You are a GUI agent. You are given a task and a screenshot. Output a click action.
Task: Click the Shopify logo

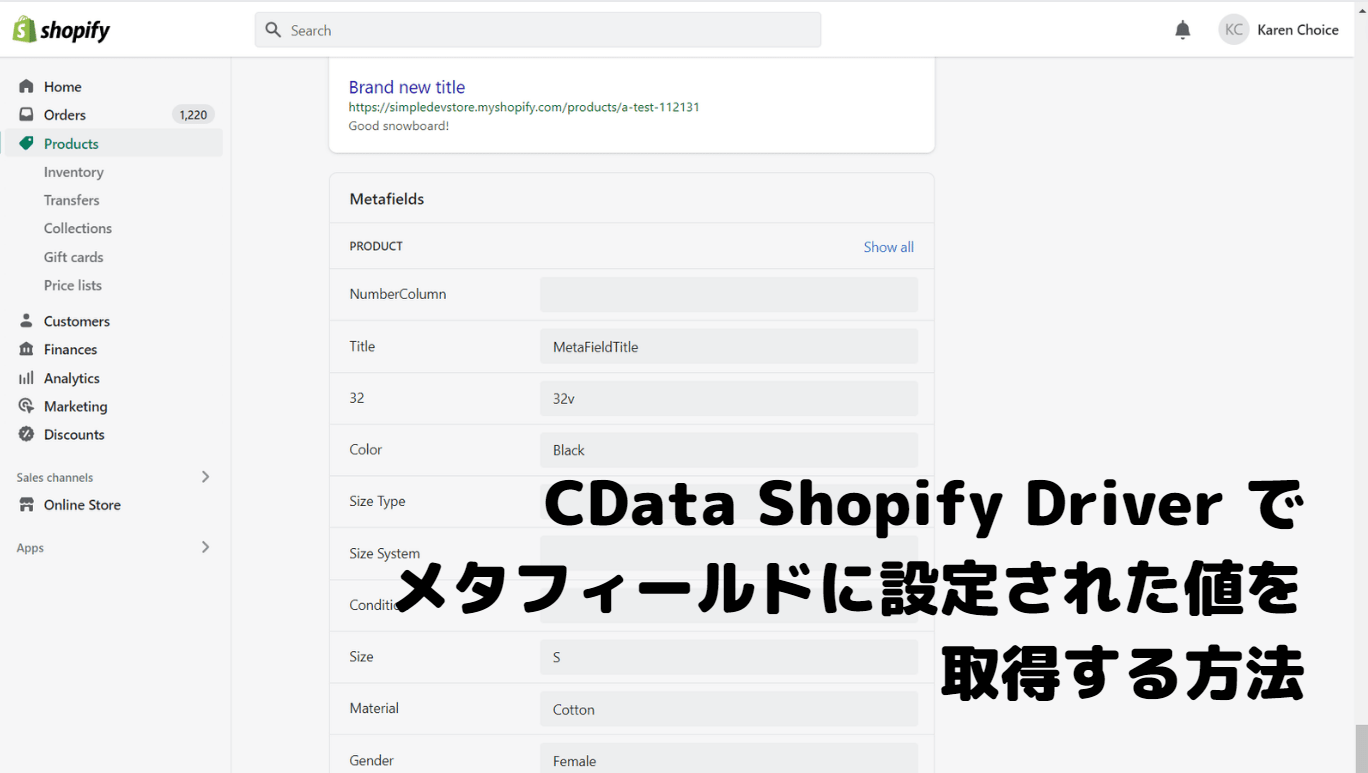61,30
